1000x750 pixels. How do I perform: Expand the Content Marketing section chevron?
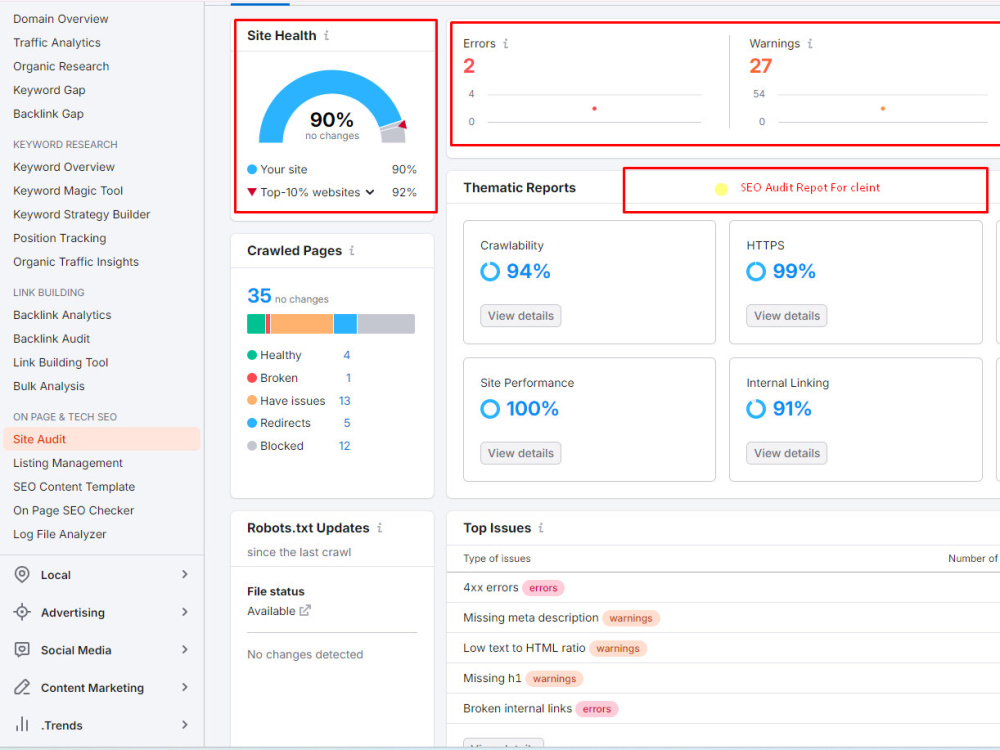[x=185, y=688]
